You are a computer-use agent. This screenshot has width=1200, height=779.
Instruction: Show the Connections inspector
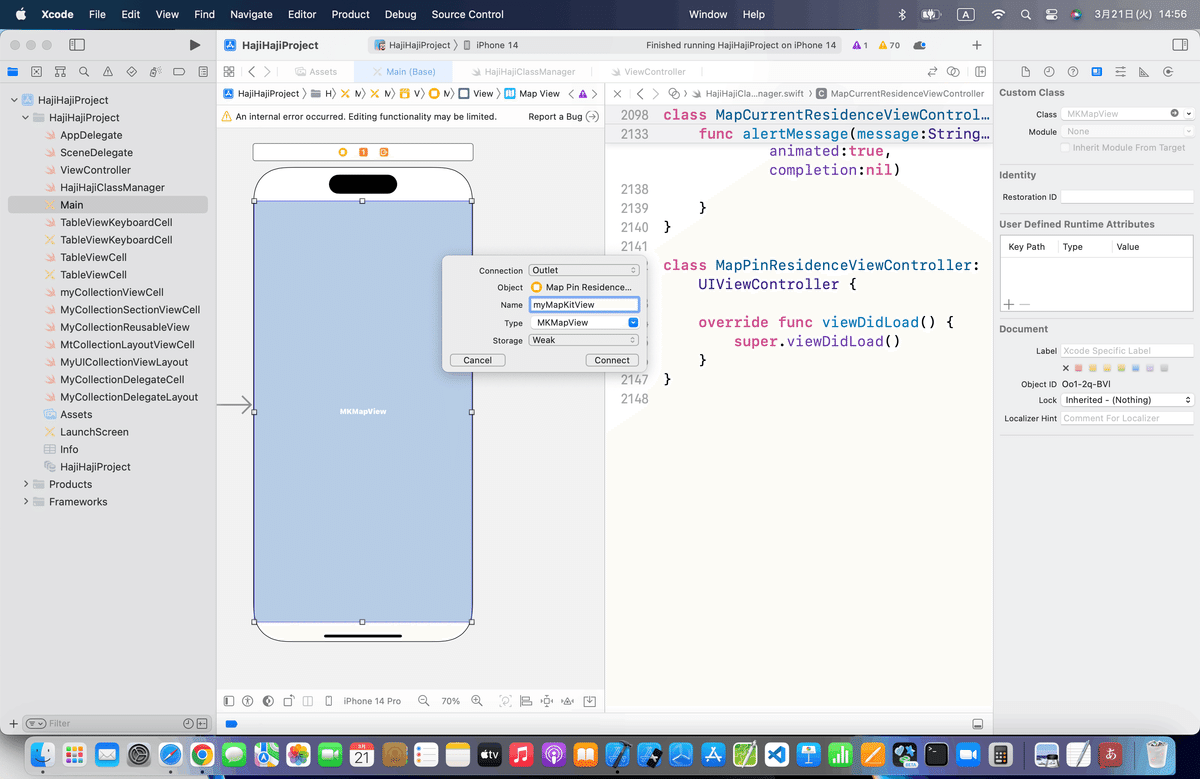[x=1169, y=72]
